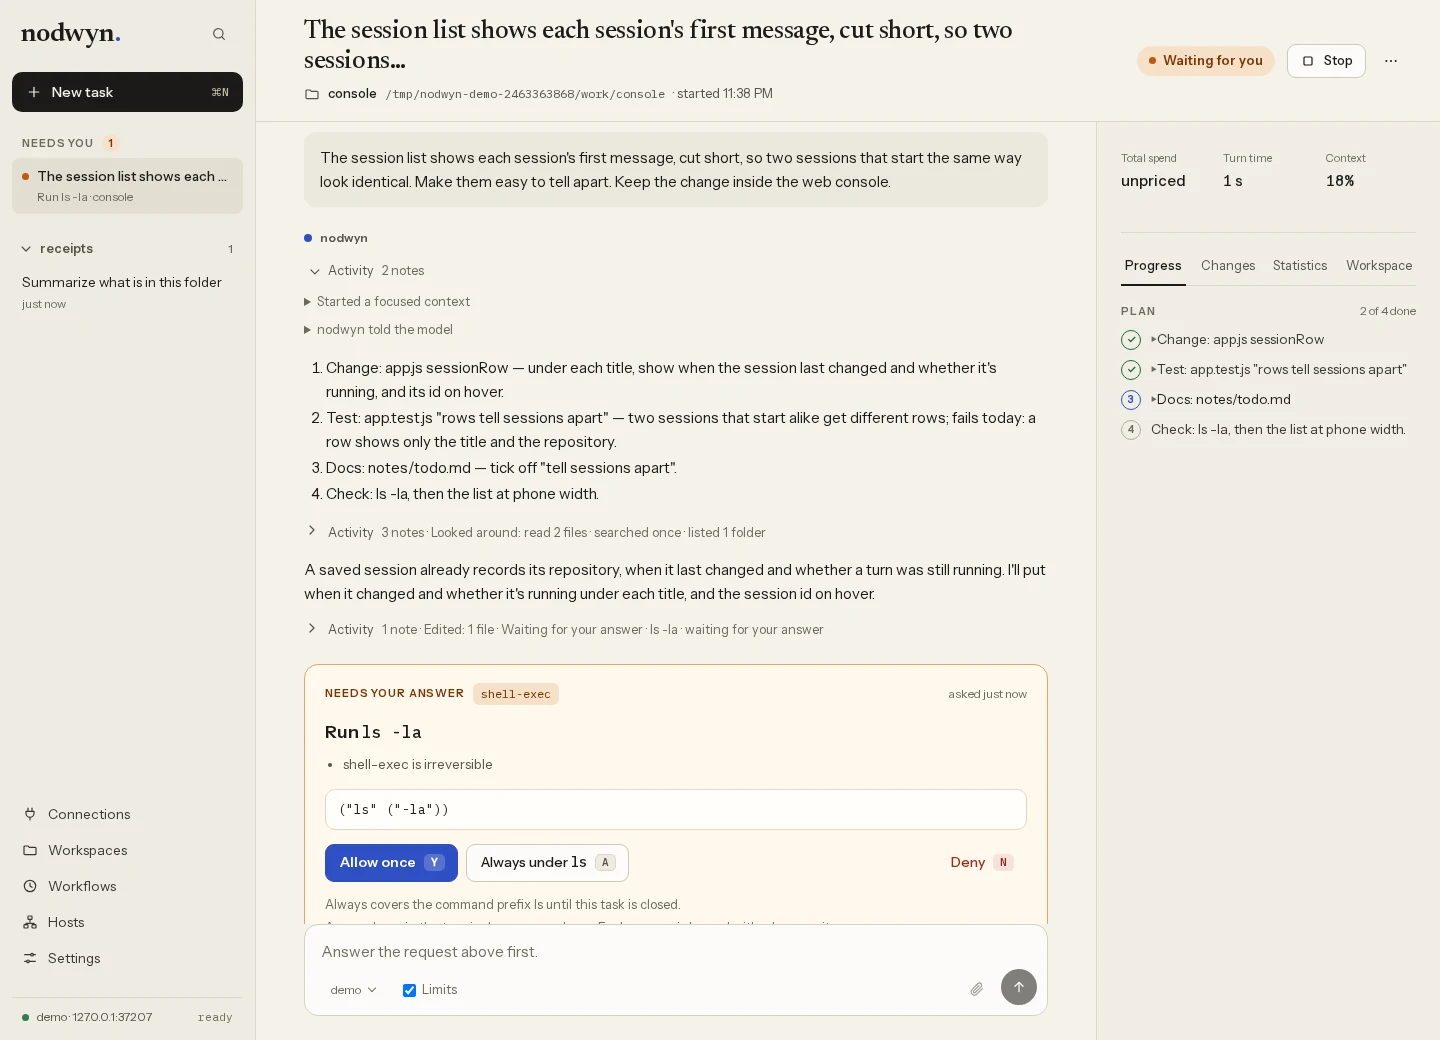The image size is (1440, 1040).
Task: Select the session list task in Needs You
Action: click(127, 186)
